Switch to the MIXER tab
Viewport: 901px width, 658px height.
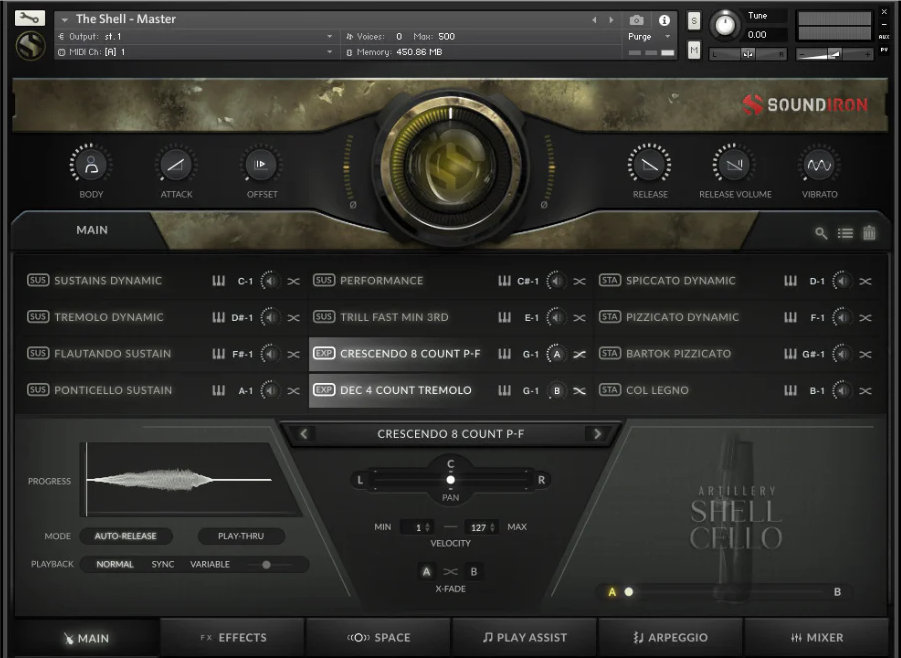[815, 637]
